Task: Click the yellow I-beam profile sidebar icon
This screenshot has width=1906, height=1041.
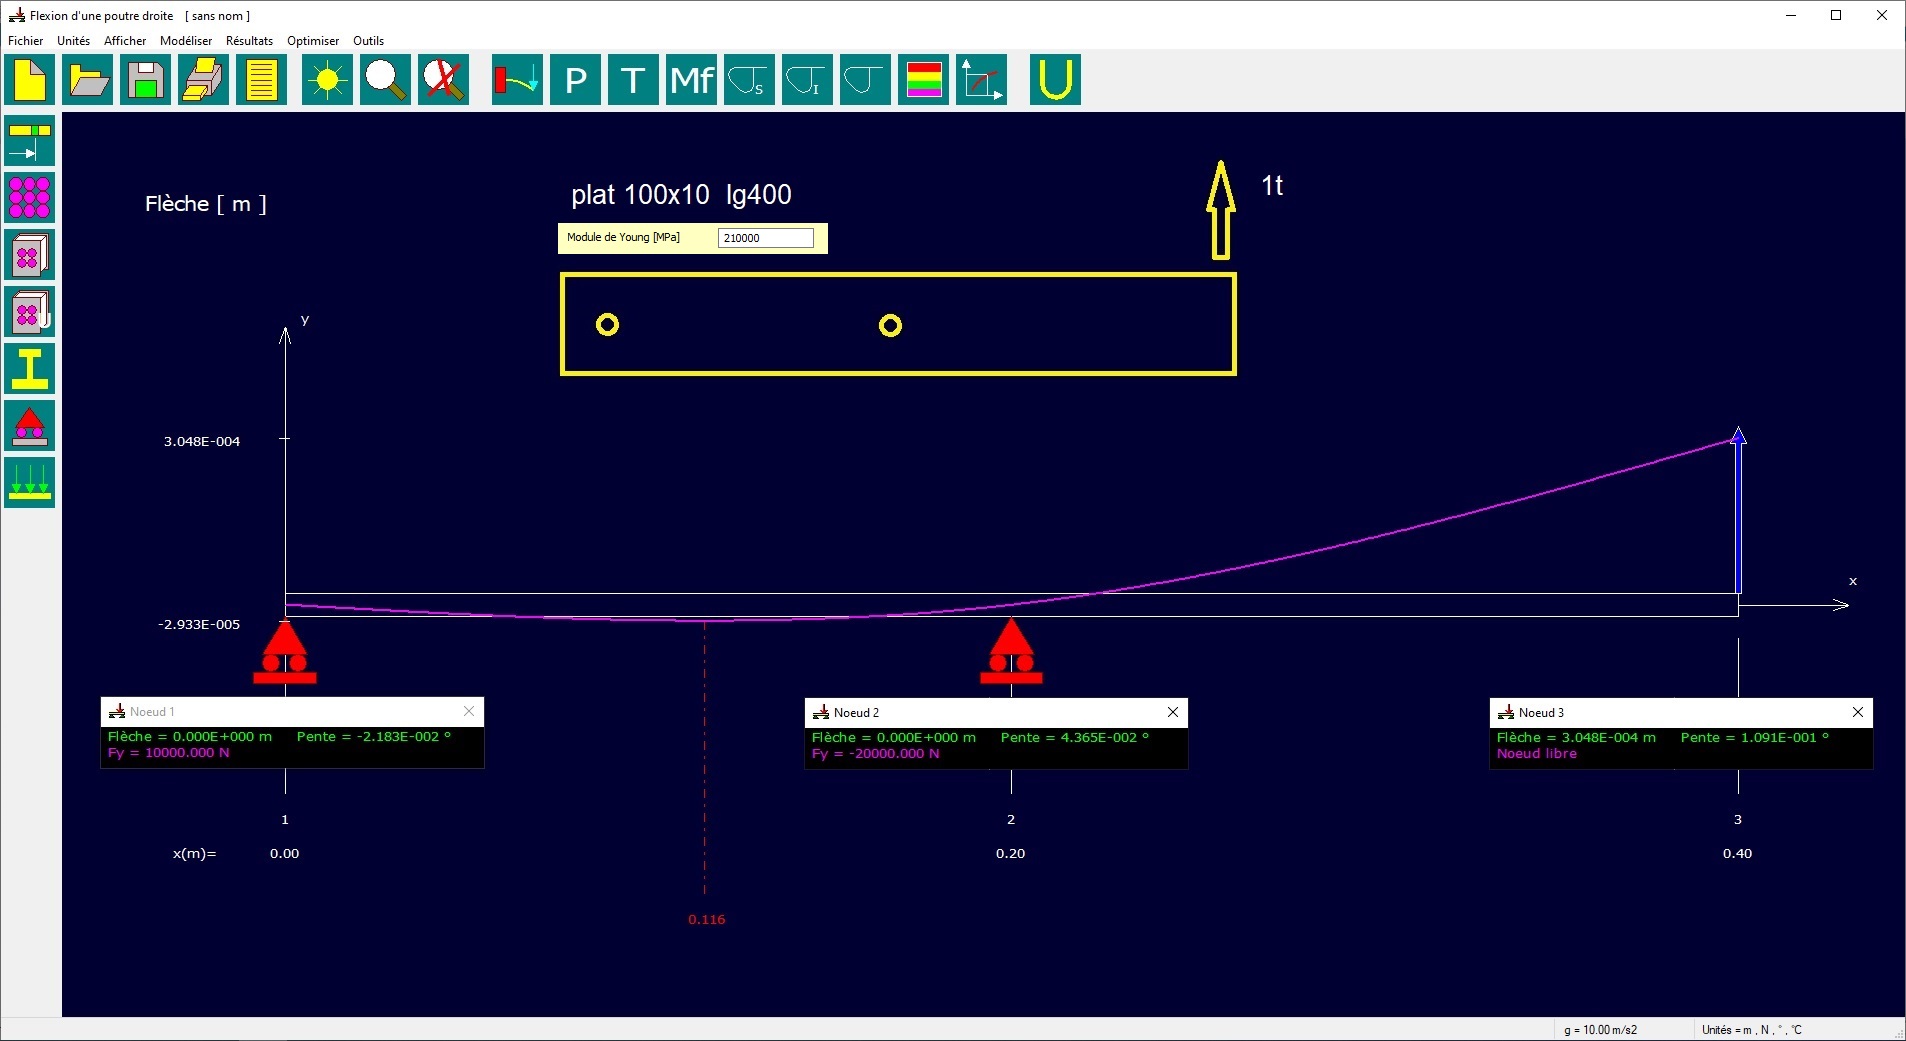Action: (30, 369)
